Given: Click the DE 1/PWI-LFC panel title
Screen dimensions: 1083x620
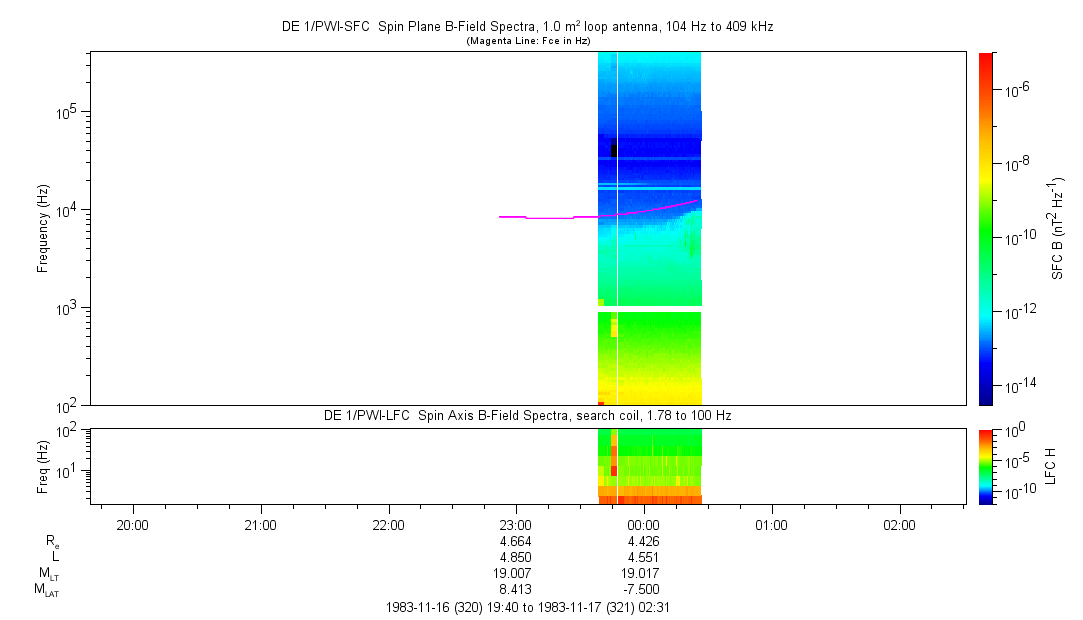Looking at the screenshot, I should click(x=527, y=415).
